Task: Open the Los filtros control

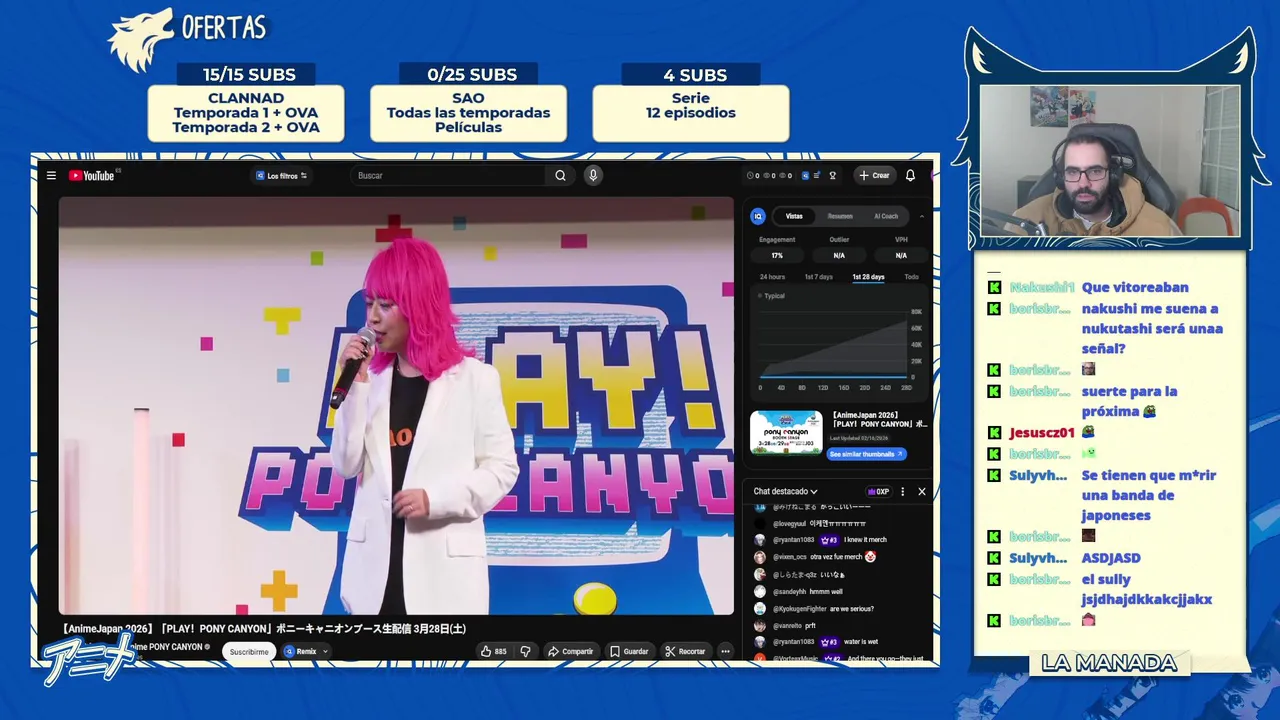Action: [x=281, y=176]
